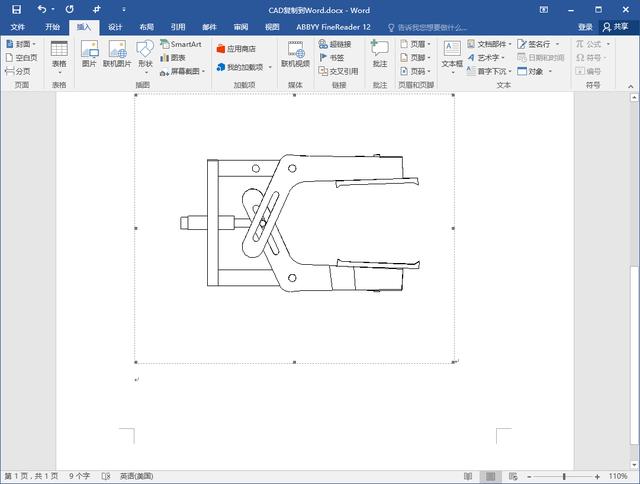The width and height of the screenshot is (640, 484).
Task: Insert 联机视频 online video
Action: (x=296, y=54)
